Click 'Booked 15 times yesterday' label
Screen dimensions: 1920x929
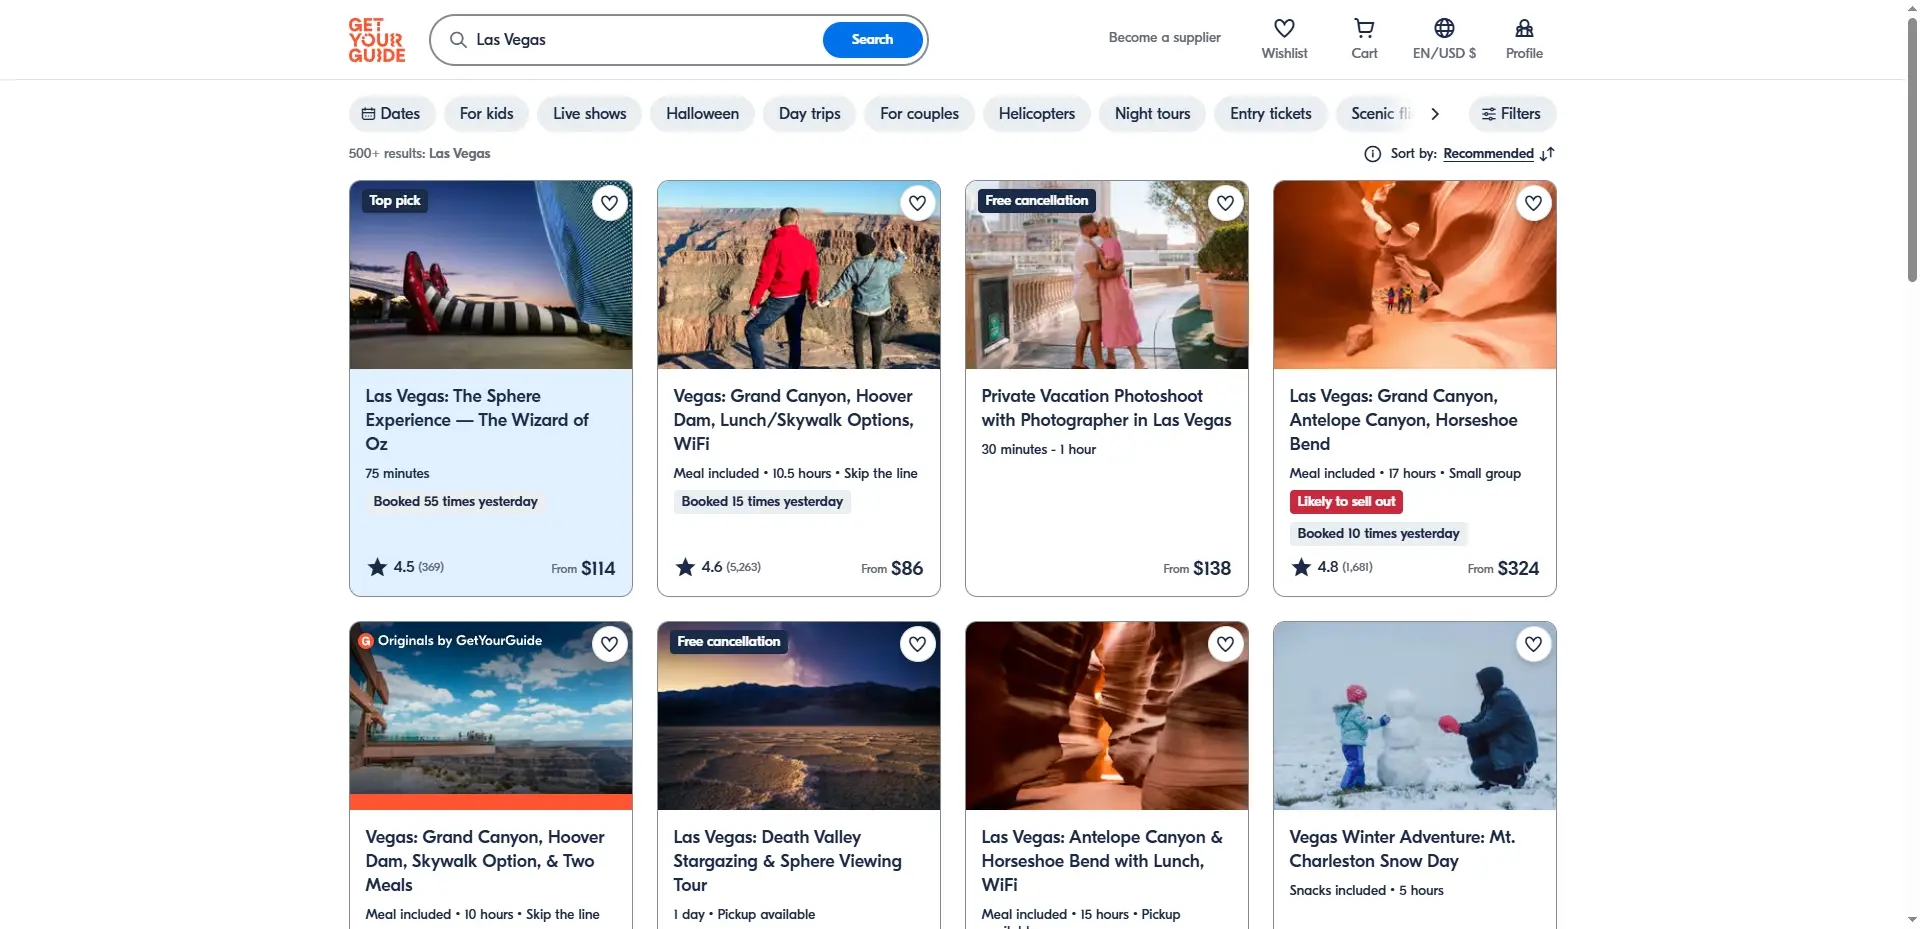762,502
